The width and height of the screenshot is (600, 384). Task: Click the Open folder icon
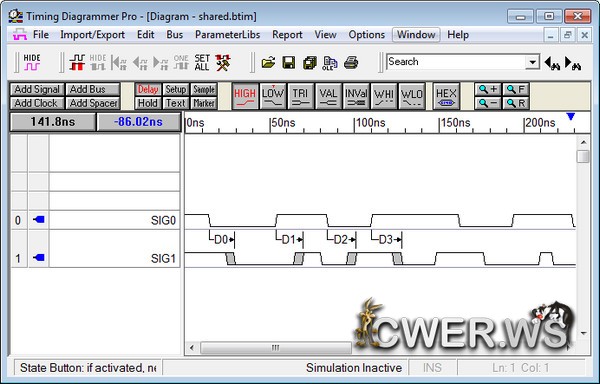tap(268, 62)
